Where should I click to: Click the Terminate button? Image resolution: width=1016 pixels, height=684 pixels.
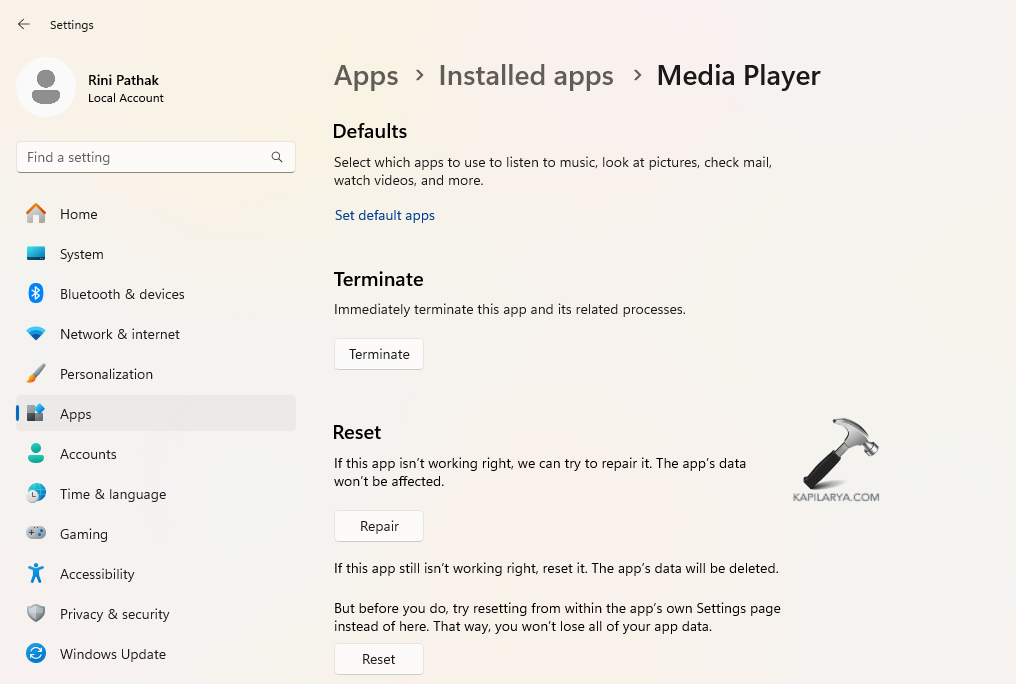click(x=379, y=354)
